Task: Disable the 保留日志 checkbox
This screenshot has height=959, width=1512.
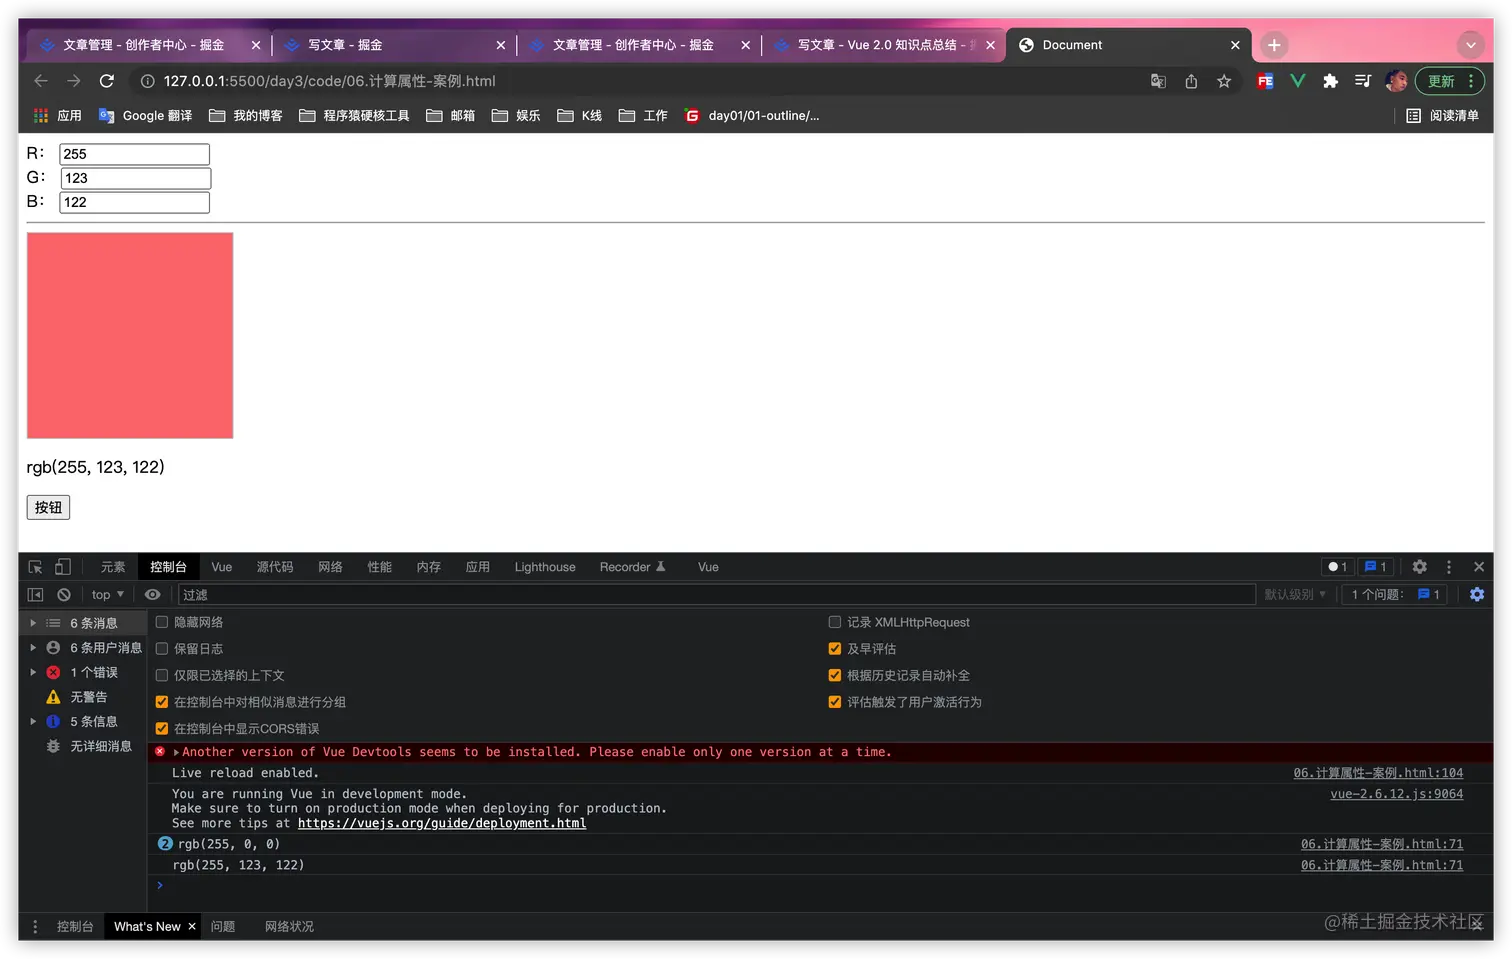Action: click(x=161, y=648)
